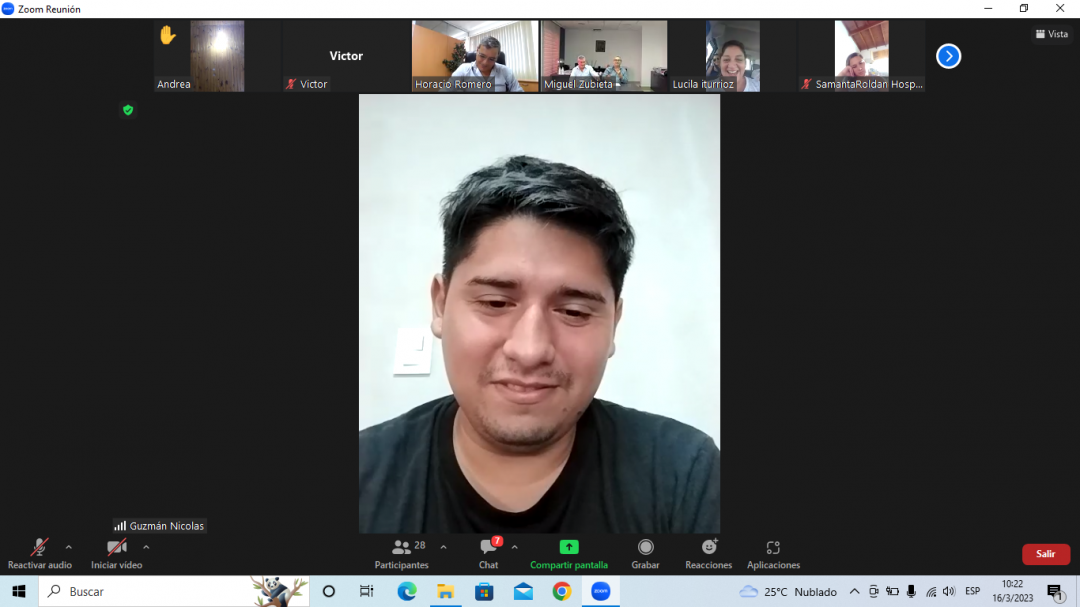Select Horacio Romero's video thumbnail
Image resolution: width=1080 pixels, height=607 pixels.
[475, 56]
